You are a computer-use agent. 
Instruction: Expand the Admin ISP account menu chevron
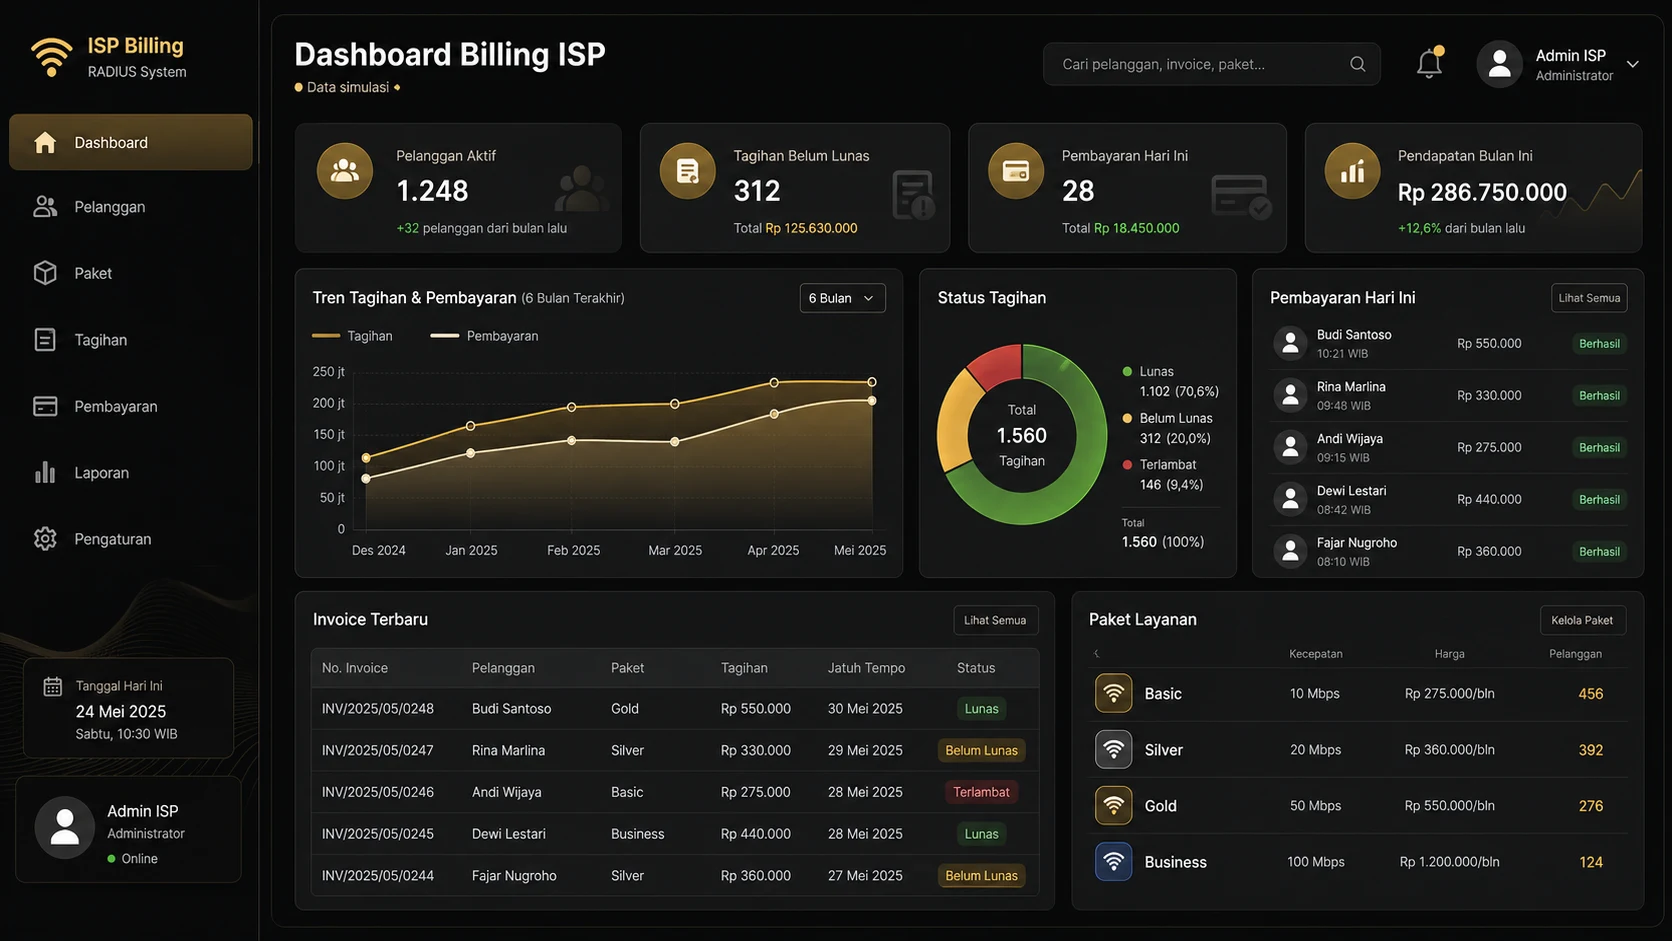1633,64
